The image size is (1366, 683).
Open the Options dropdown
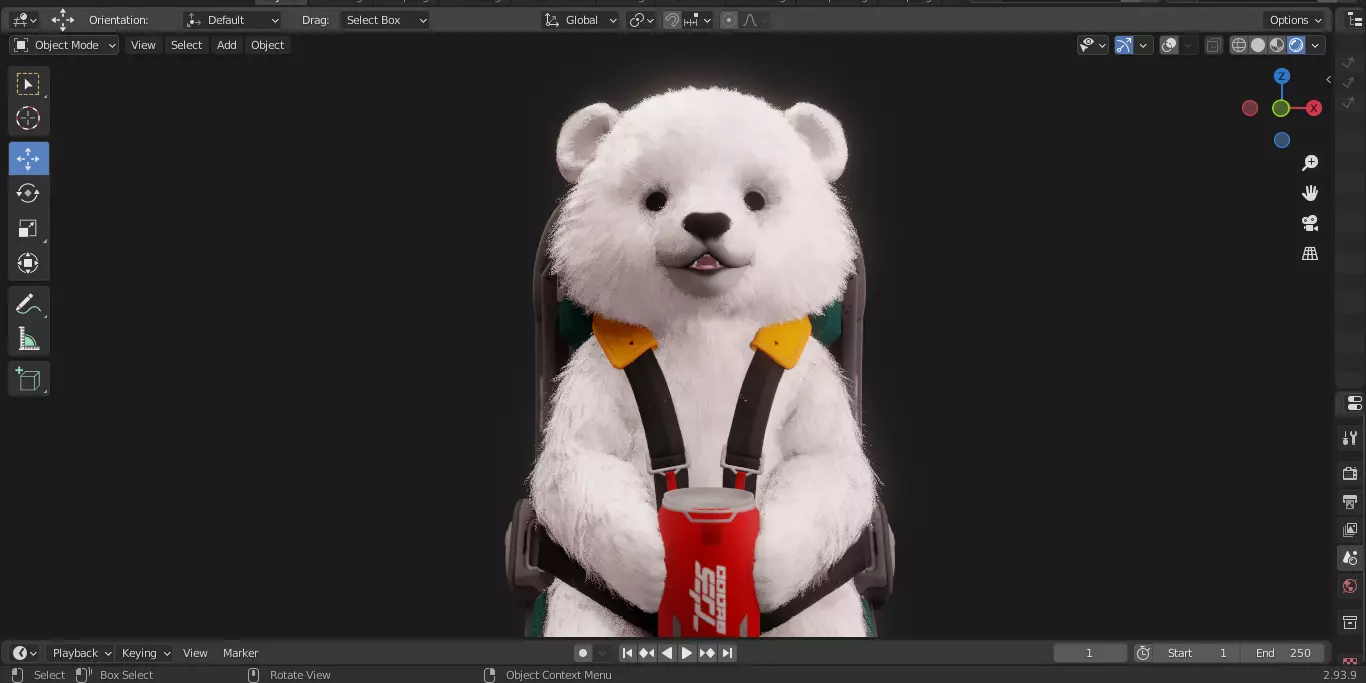tap(1295, 20)
